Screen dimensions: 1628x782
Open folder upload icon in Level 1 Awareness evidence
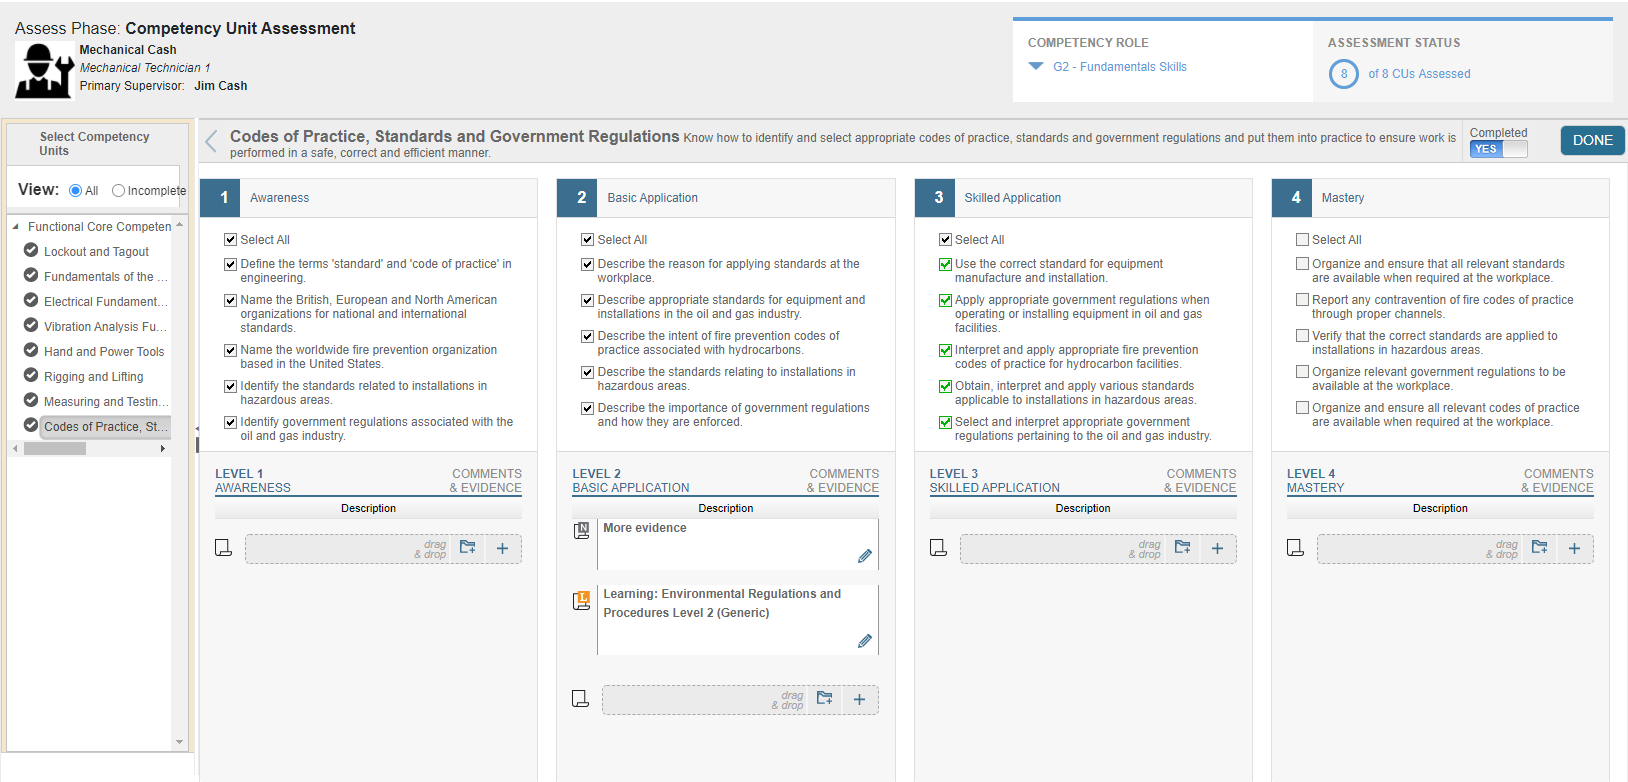point(467,547)
